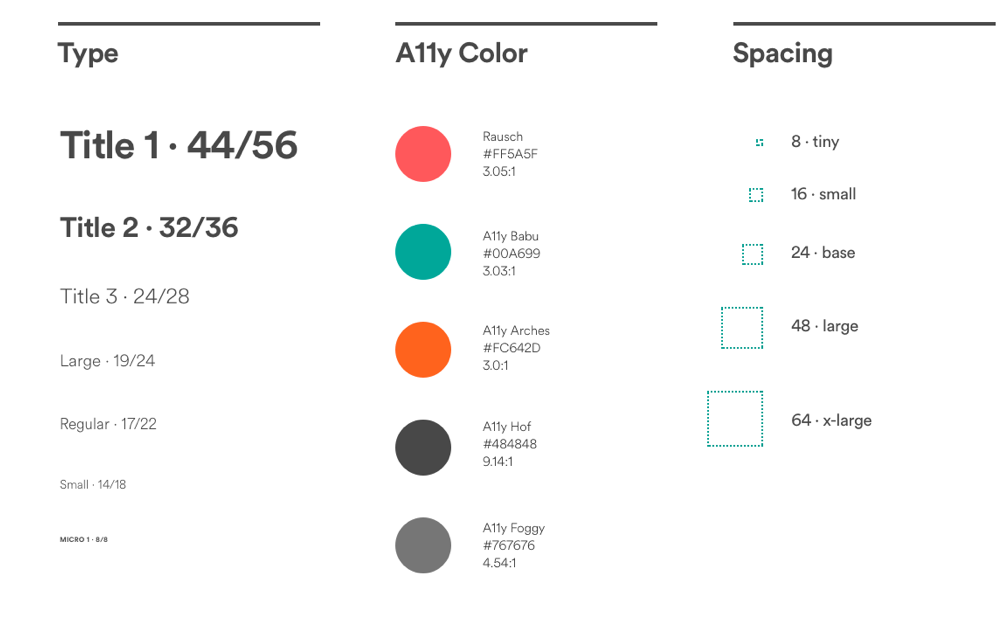This screenshot has height=618, width=999.
Task: Select the Title 3 · 24/28 text
Action: coord(125,296)
